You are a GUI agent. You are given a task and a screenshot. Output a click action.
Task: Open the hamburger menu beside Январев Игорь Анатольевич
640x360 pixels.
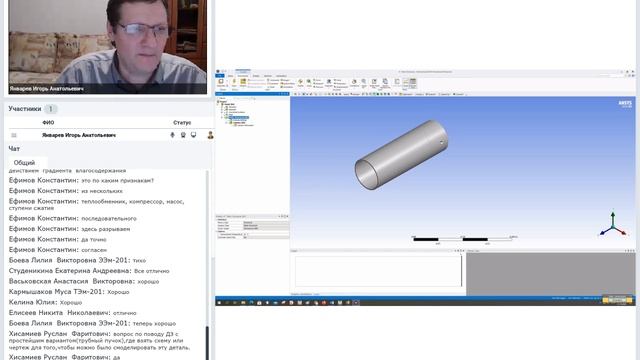14,135
